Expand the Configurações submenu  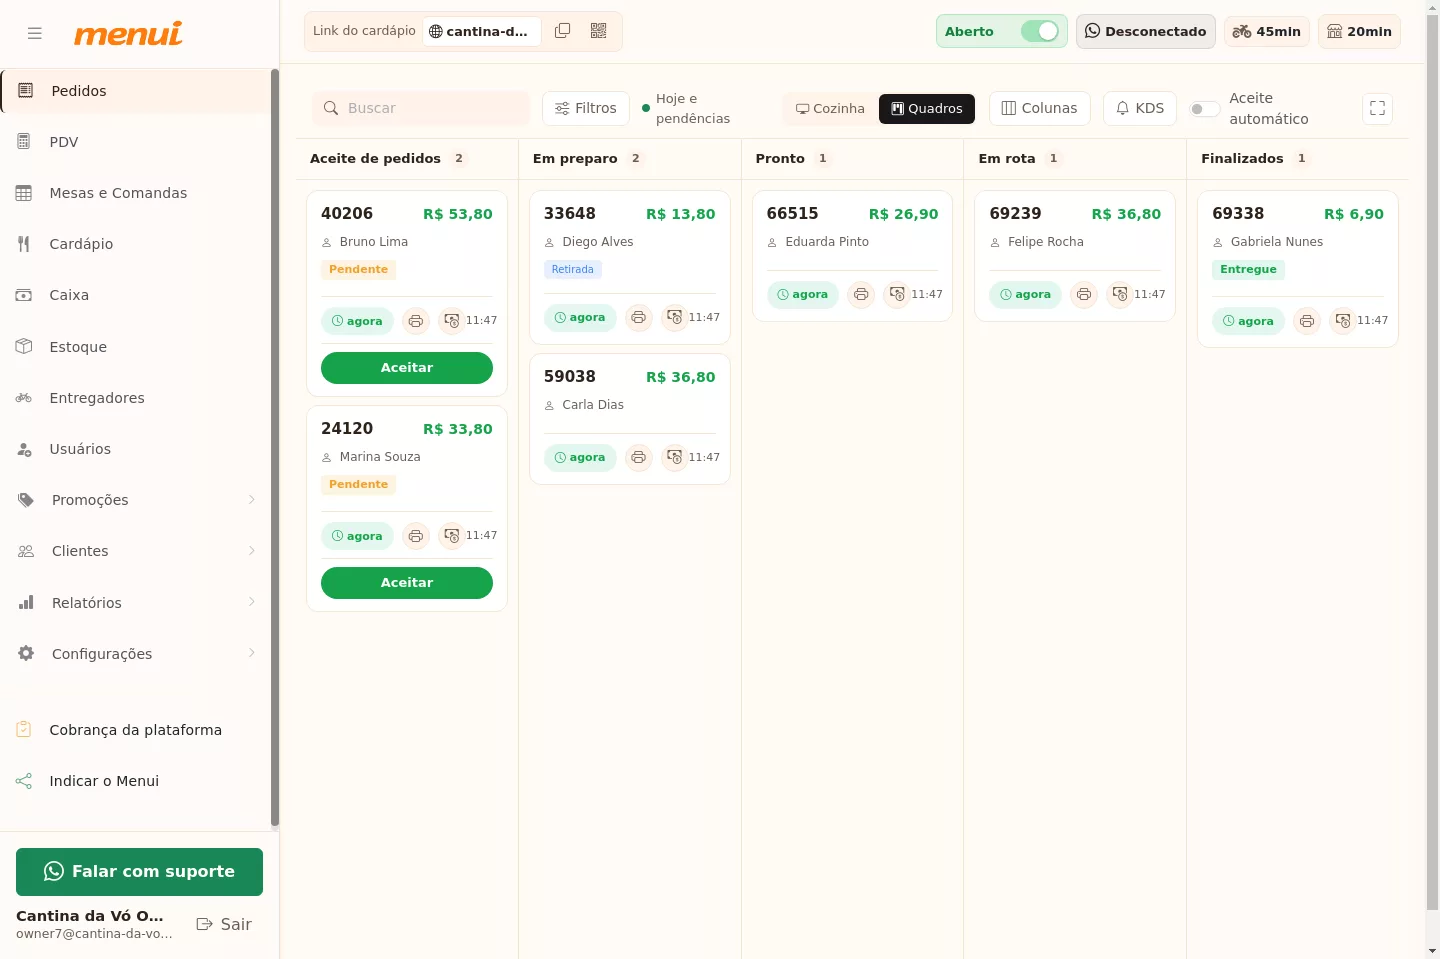(251, 653)
